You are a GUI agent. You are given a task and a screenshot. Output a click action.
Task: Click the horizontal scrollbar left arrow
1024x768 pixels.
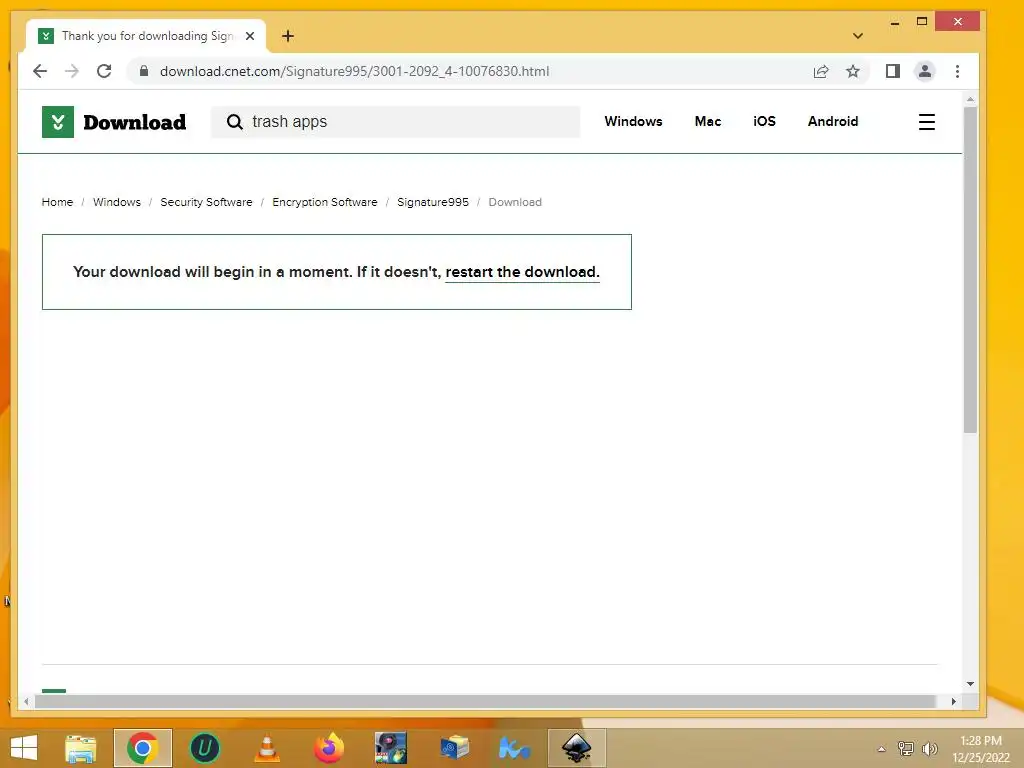26,701
